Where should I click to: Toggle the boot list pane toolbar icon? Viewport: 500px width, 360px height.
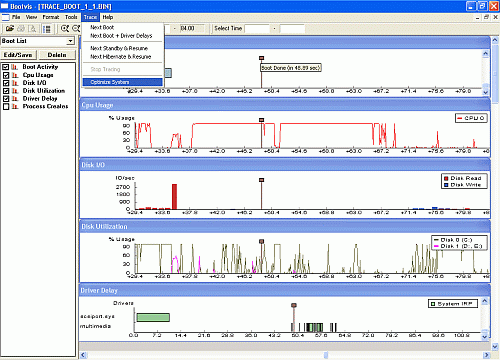pyautogui.click(x=47, y=29)
